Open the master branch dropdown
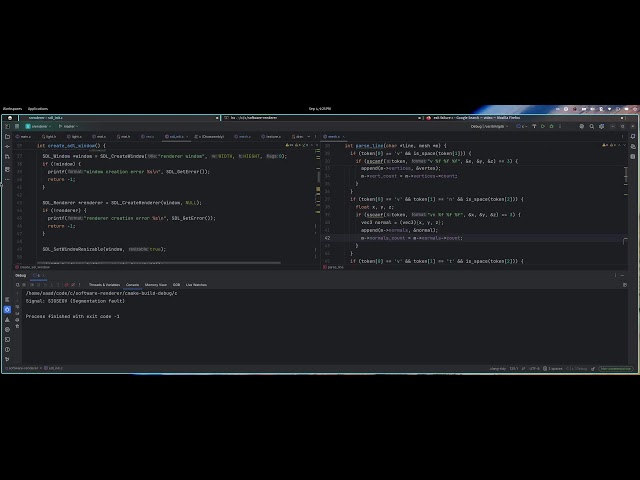 pos(68,127)
